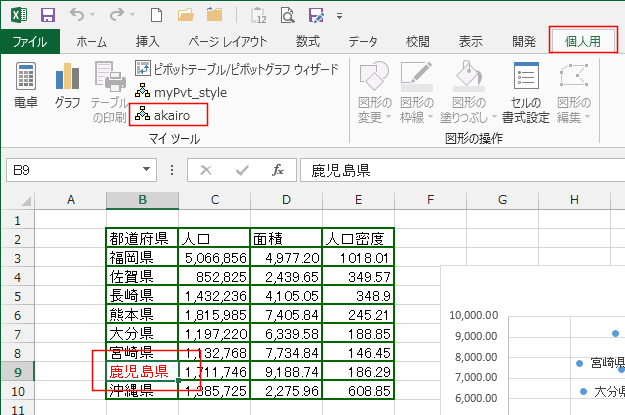Click the formula bar containing 鹿児島県
625x415 pixels.
tap(460, 170)
